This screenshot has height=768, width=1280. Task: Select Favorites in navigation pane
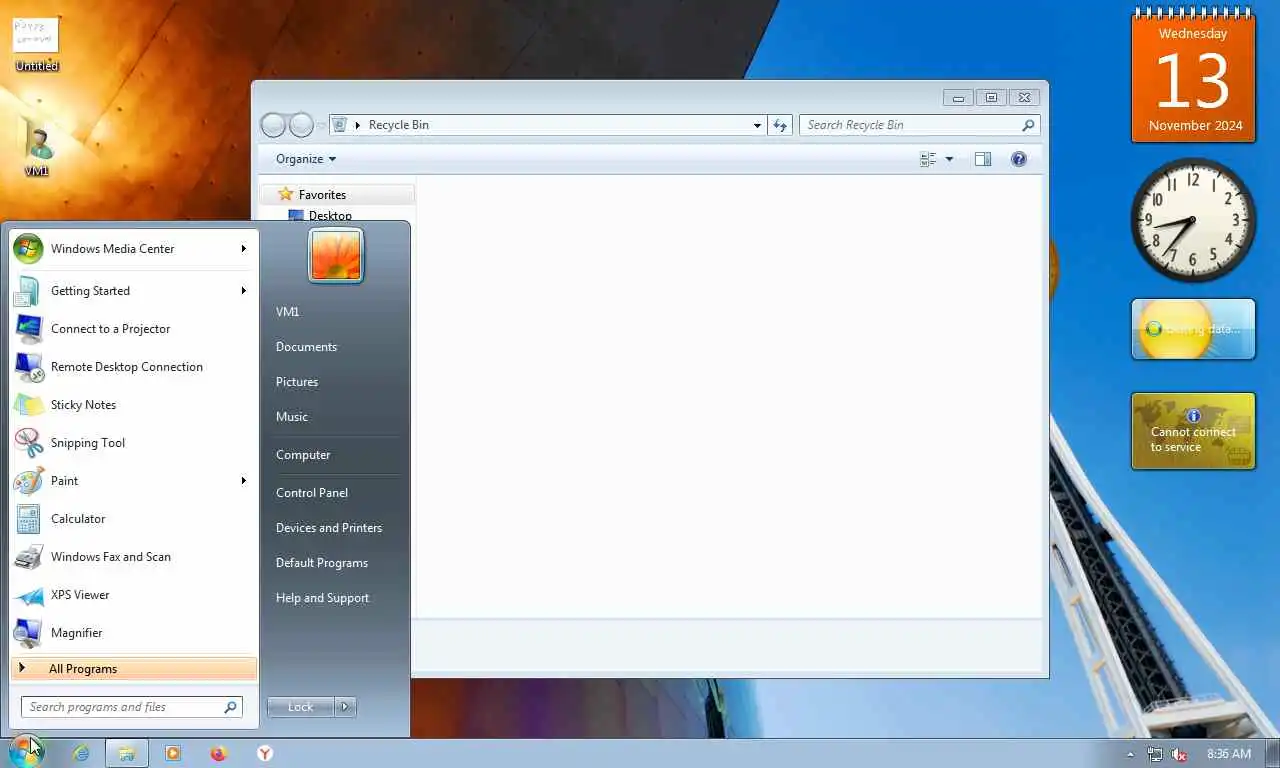point(322,195)
